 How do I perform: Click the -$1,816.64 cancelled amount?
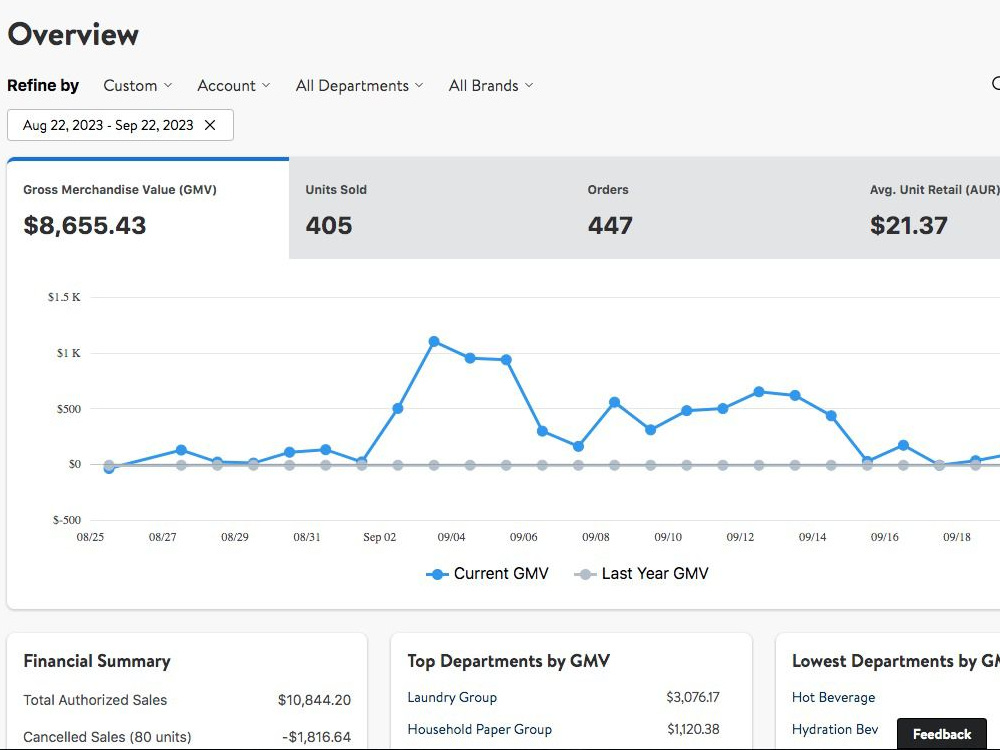(x=316, y=737)
